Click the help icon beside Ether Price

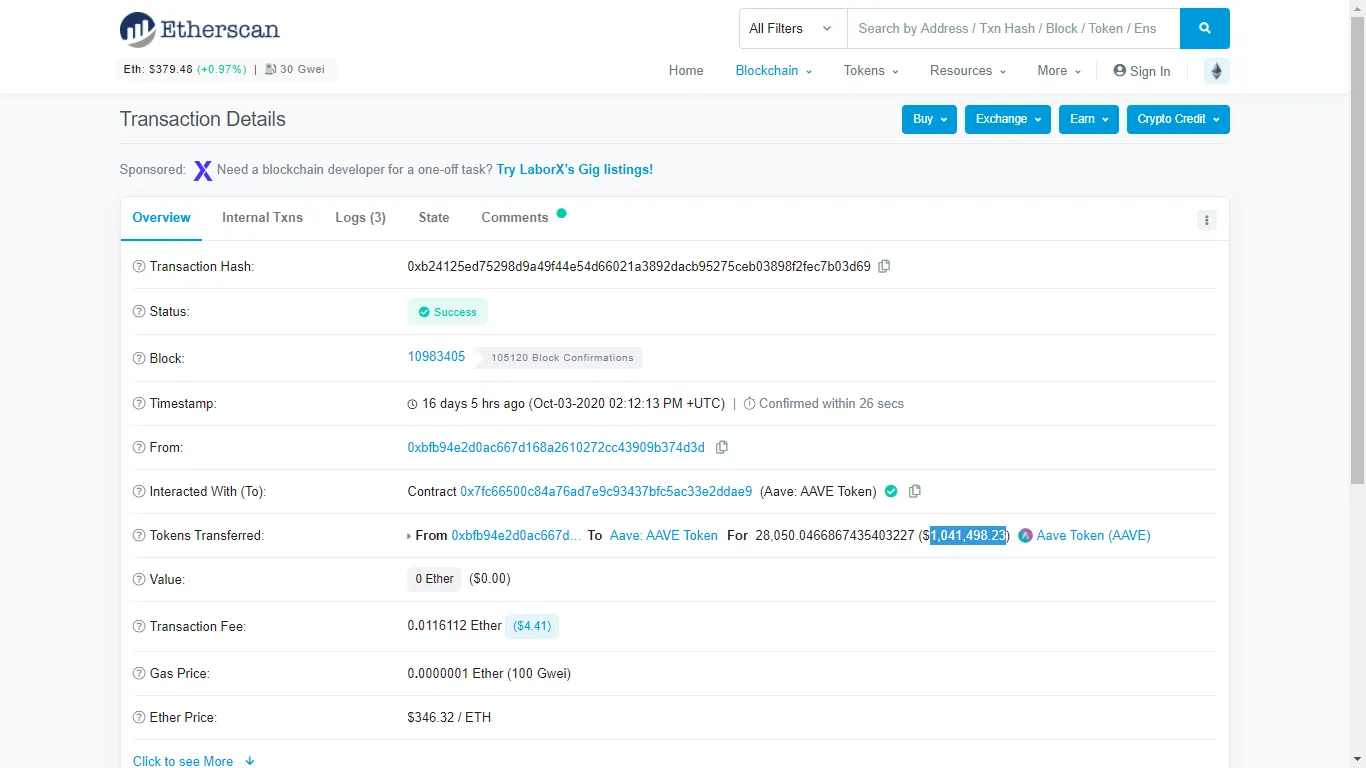click(x=139, y=718)
